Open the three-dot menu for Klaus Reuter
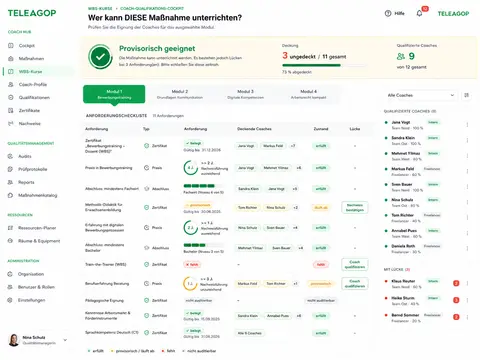Viewport: 480px width, 360px height. pyautogui.click(x=467, y=283)
